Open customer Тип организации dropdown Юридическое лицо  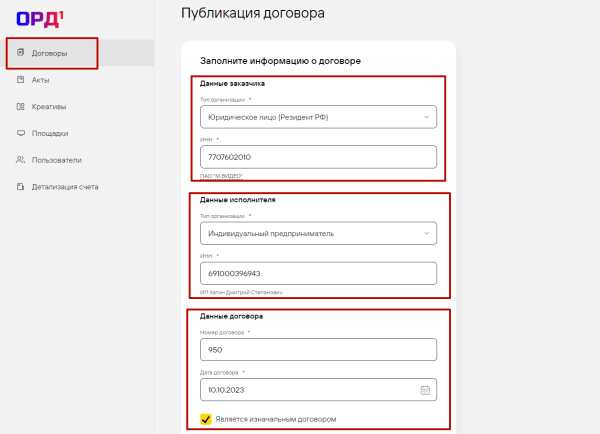pos(318,117)
